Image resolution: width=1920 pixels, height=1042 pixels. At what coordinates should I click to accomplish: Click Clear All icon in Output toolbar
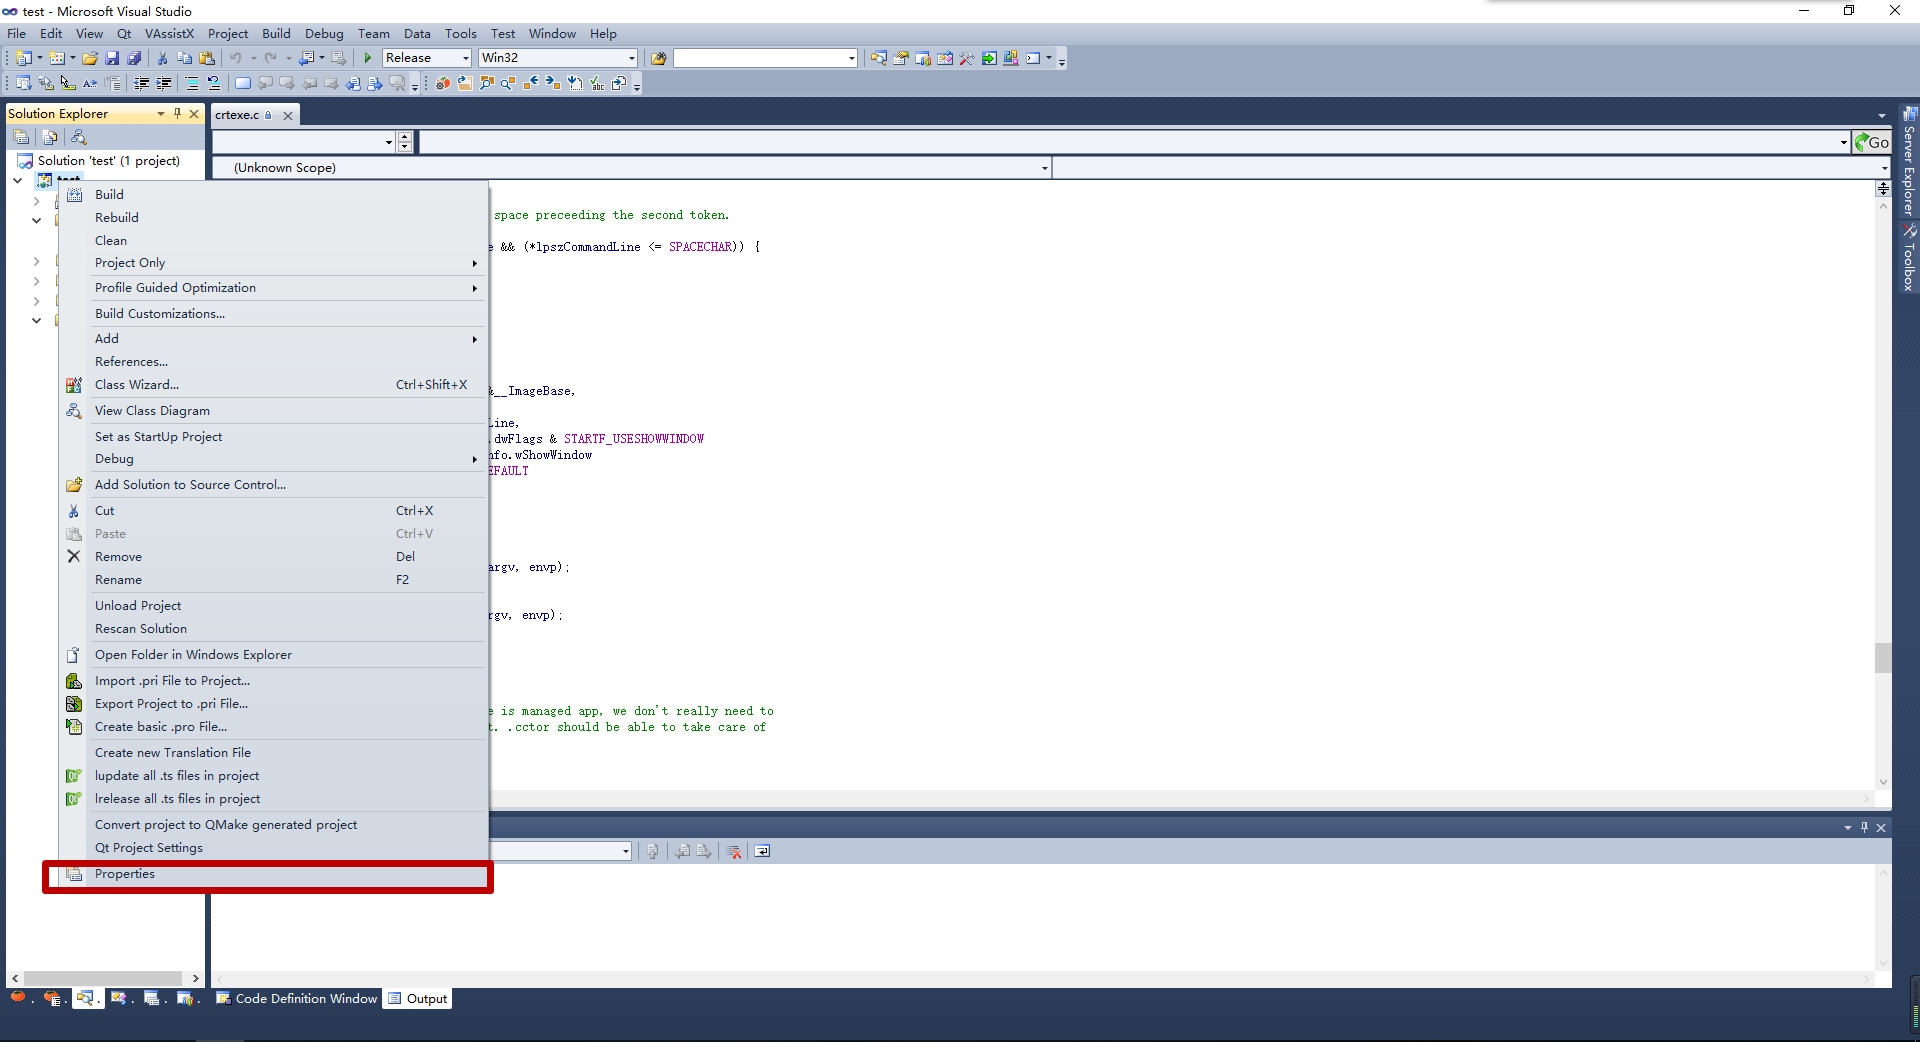click(x=734, y=851)
